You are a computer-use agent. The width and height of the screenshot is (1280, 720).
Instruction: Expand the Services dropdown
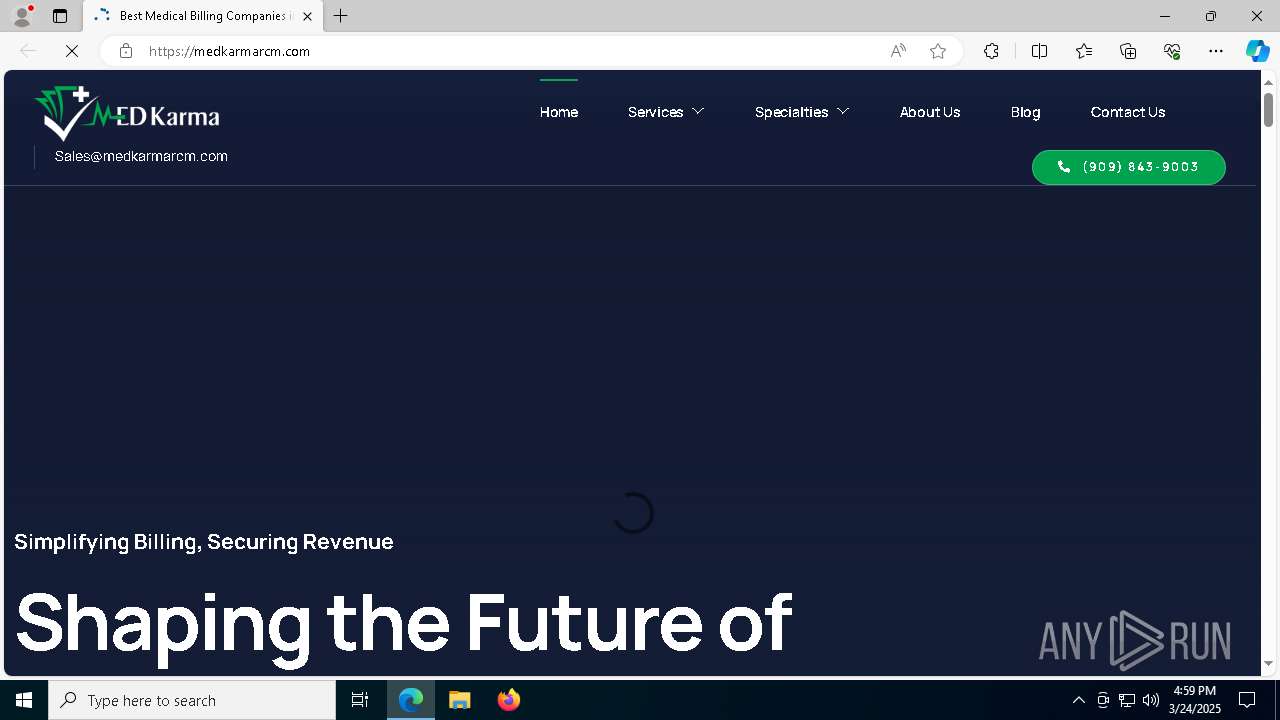[x=666, y=112]
